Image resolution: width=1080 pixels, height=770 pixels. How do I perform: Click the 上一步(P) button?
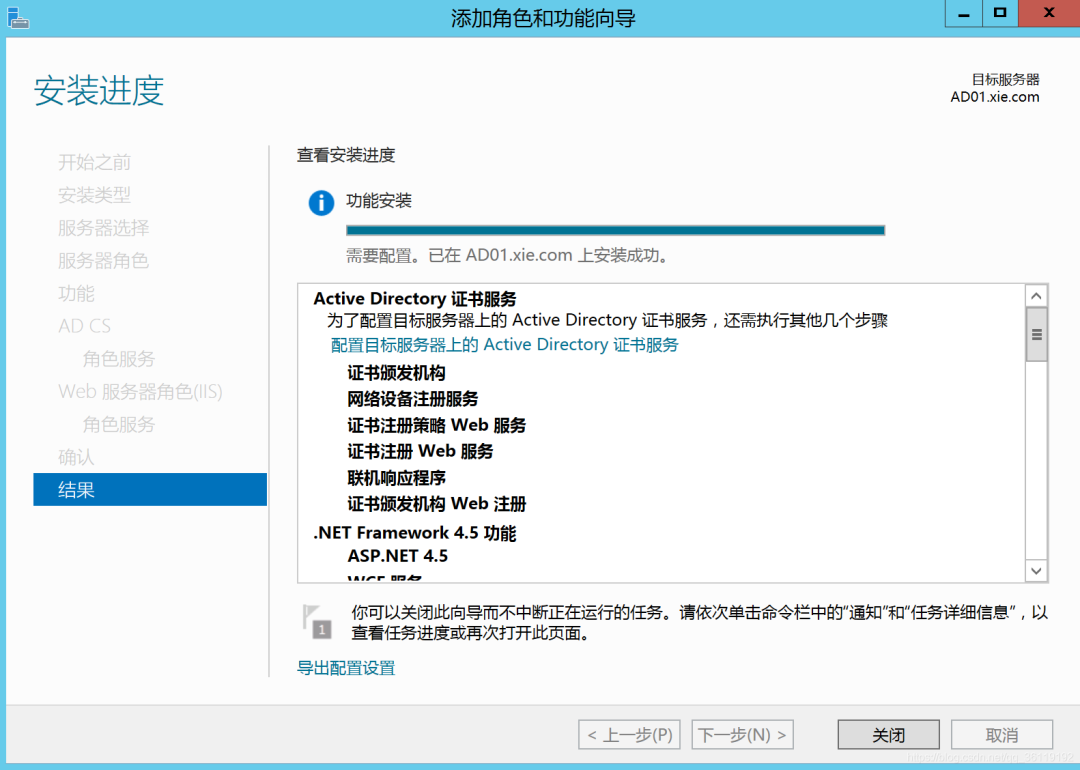point(629,735)
